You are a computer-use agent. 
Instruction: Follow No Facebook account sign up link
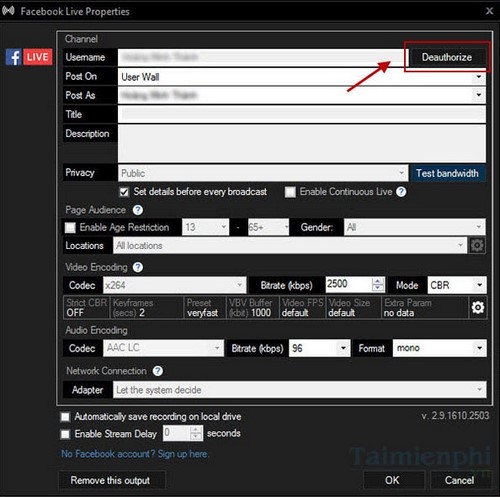[x=135, y=454]
